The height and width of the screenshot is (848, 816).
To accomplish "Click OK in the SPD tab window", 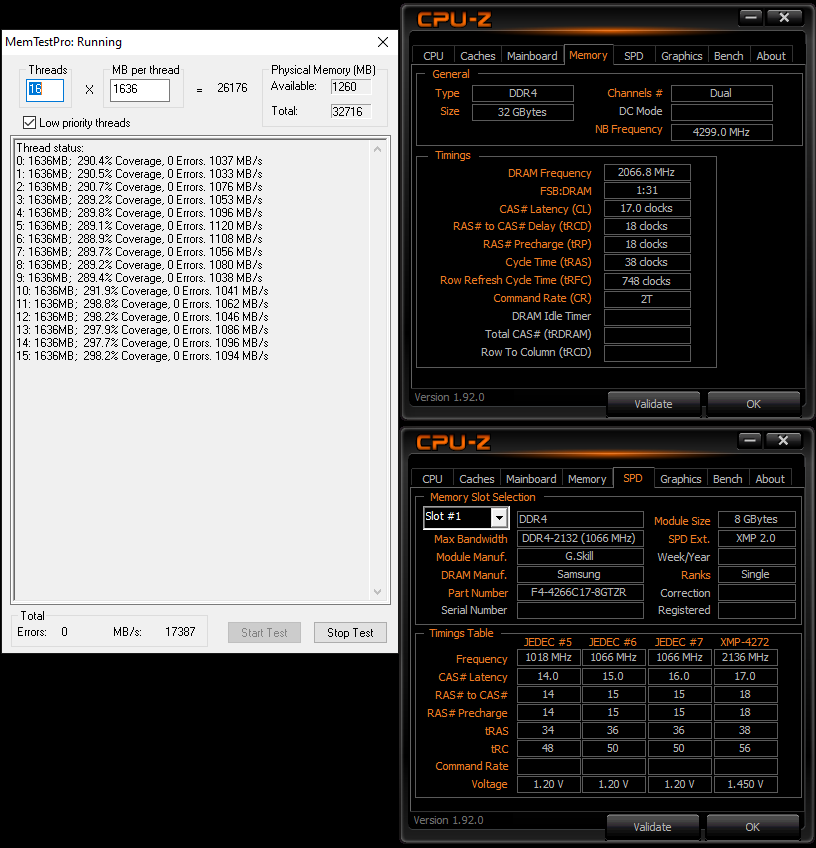I will [752, 827].
